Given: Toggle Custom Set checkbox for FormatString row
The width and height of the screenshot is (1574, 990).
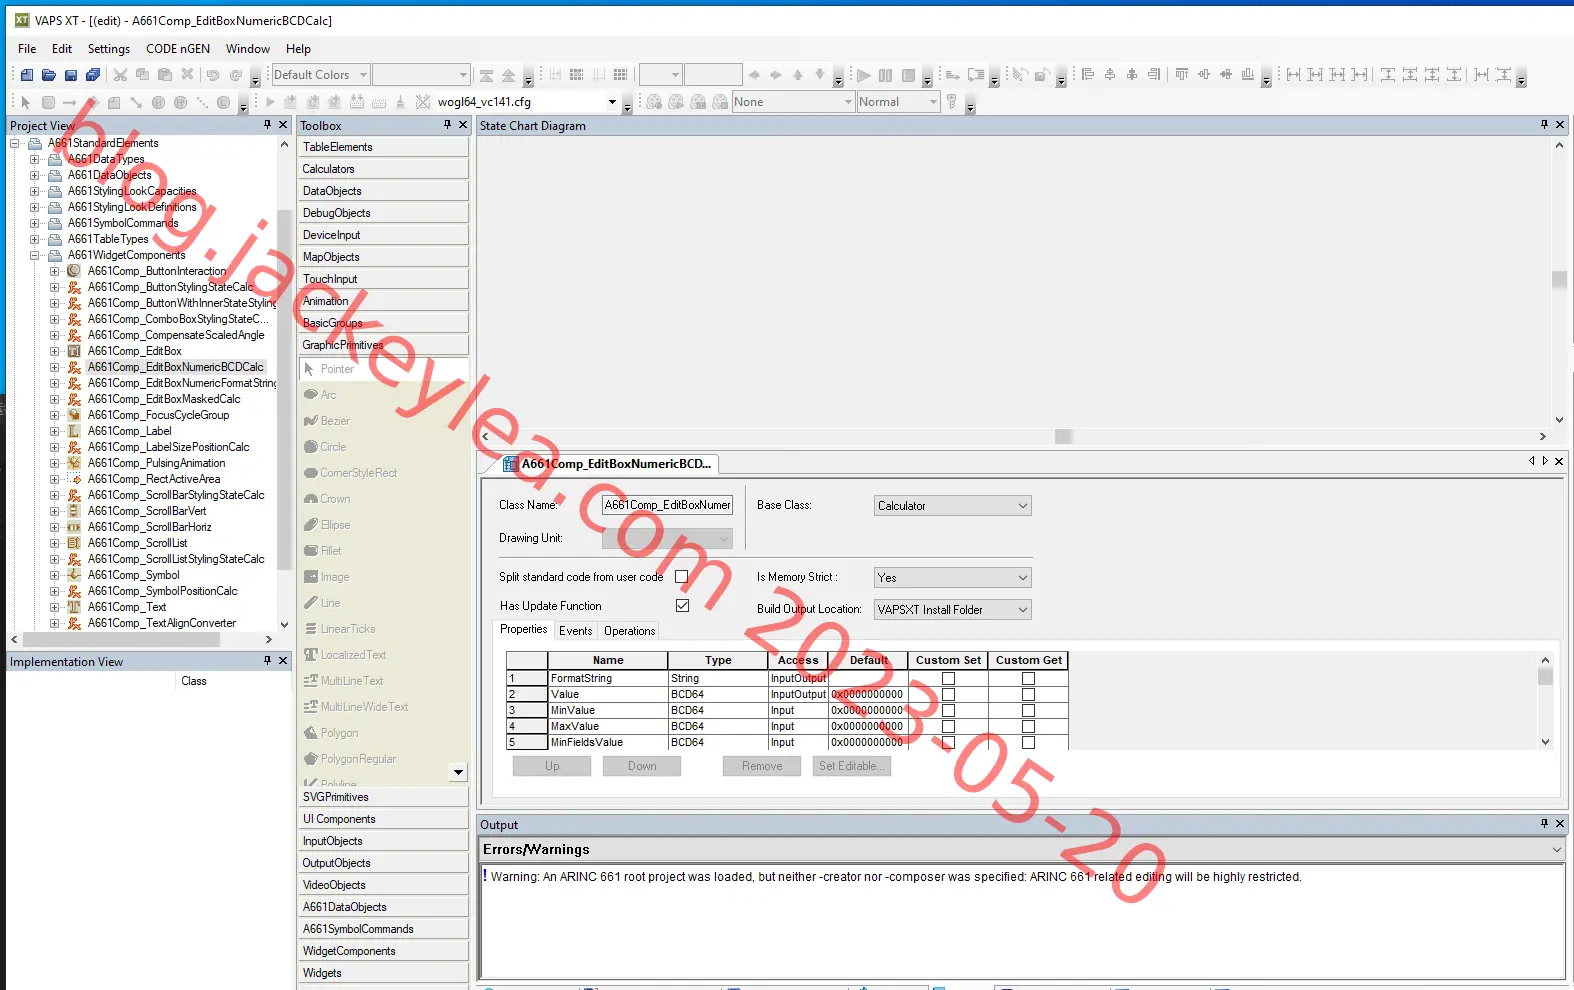Looking at the screenshot, I should pyautogui.click(x=948, y=678).
